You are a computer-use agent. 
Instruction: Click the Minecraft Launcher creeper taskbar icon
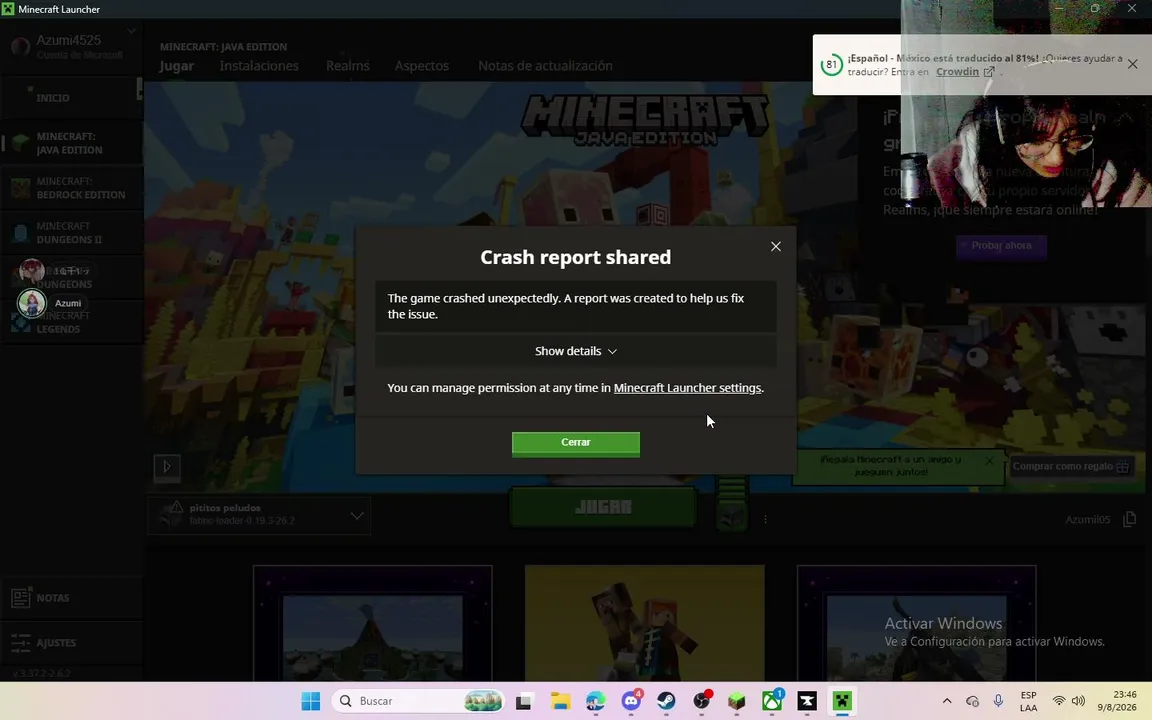pos(843,702)
